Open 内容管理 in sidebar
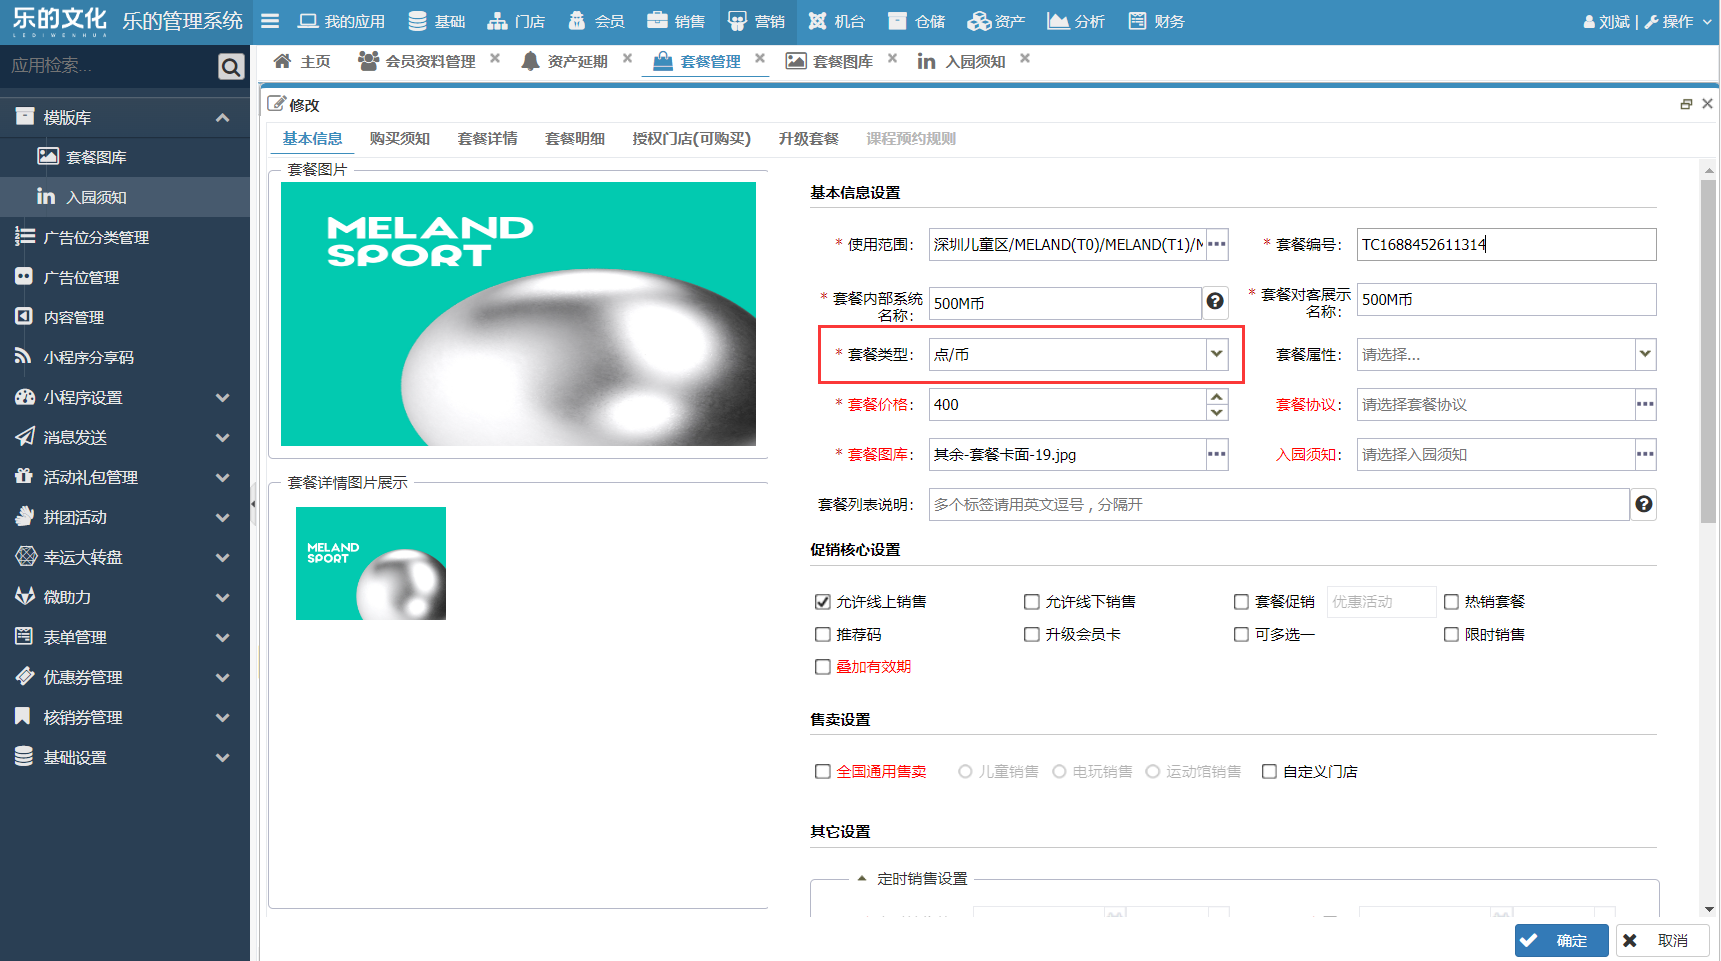Image resolution: width=1721 pixels, height=961 pixels. pos(125,317)
